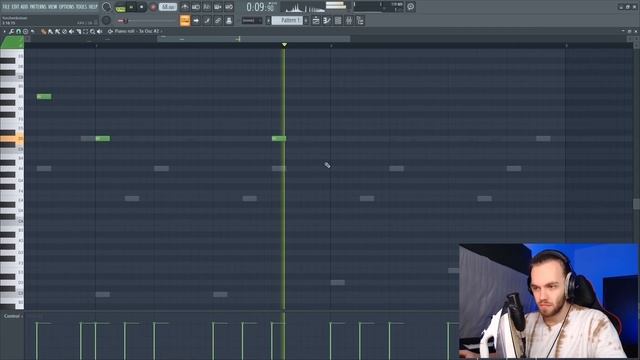Click the tempo BPM display
Viewport: 640px width, 360px height.
(x=168, y=7)
